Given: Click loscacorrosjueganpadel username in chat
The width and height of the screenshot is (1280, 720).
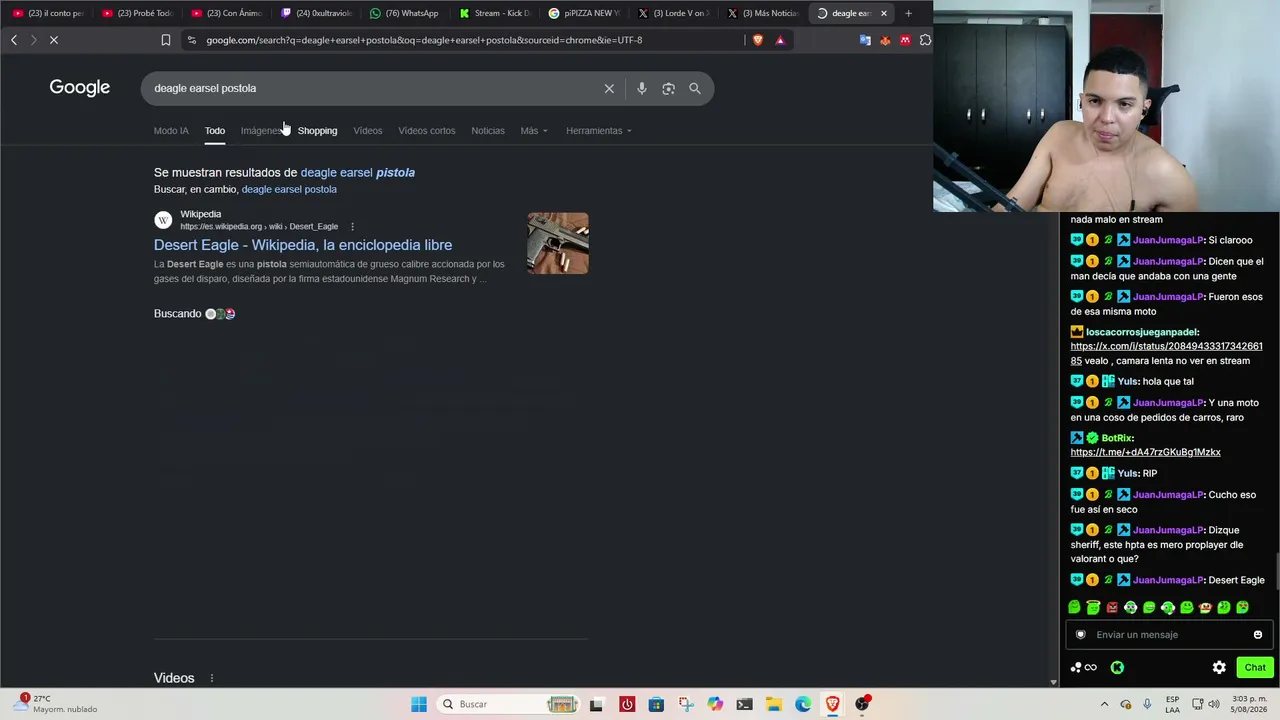Looking at the screenshot, I should pyautogui.click(x=1142, y=332).
